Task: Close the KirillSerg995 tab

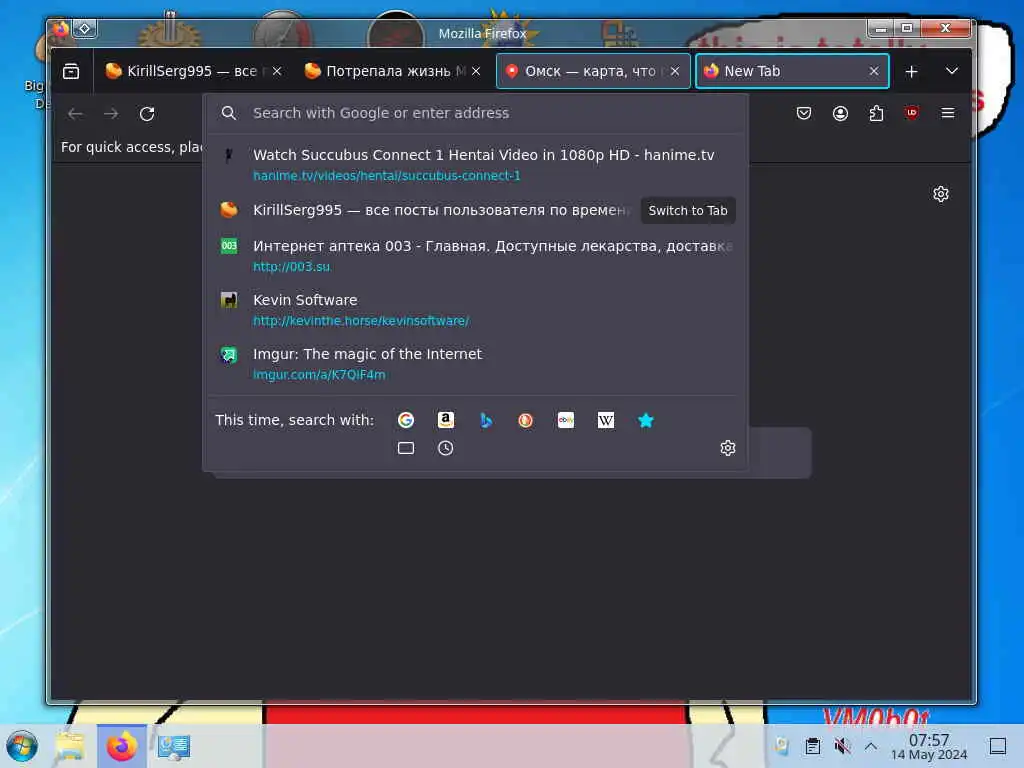Action: coord(277,71)
